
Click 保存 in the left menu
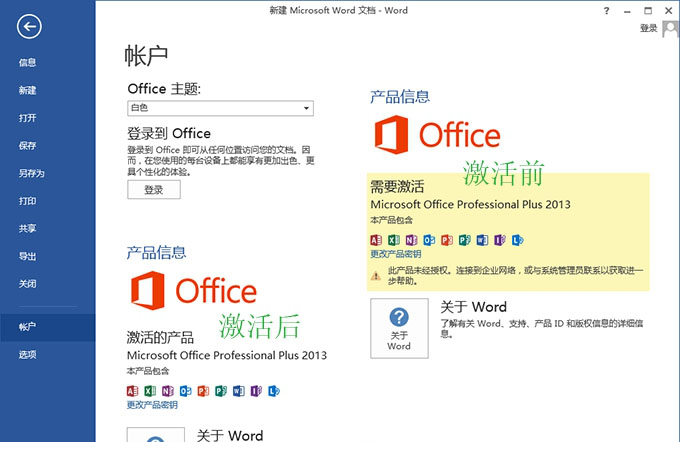pyautogui.click(x=27, y=146)
